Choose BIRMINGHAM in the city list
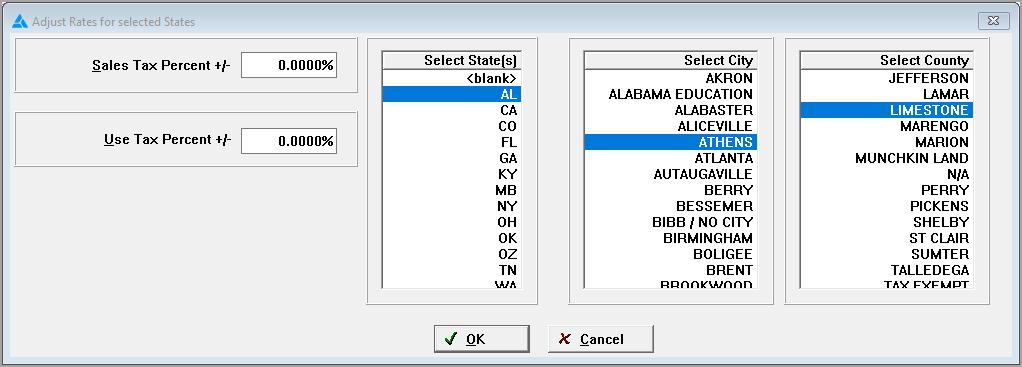This screenshot has width=1022, height=367. click(x=671, y=238)
